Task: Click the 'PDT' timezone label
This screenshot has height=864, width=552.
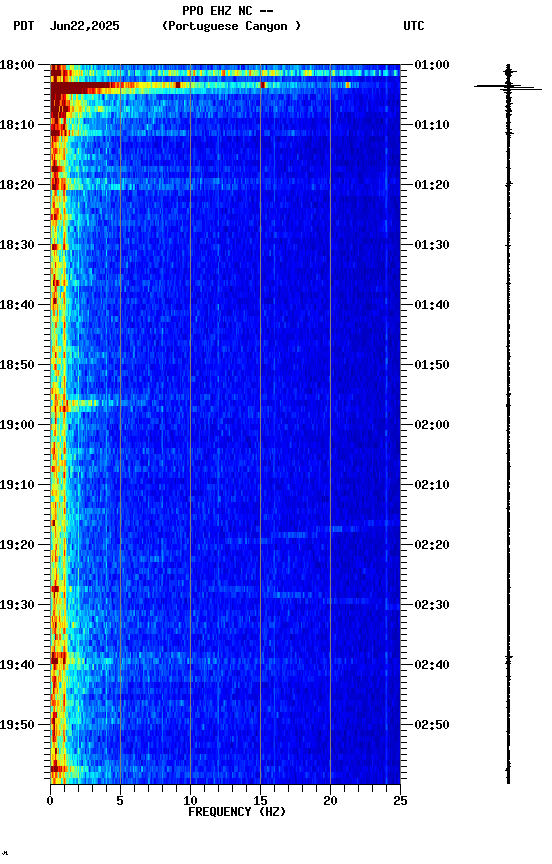Action: pyautogui.click(x=24, y=26)
